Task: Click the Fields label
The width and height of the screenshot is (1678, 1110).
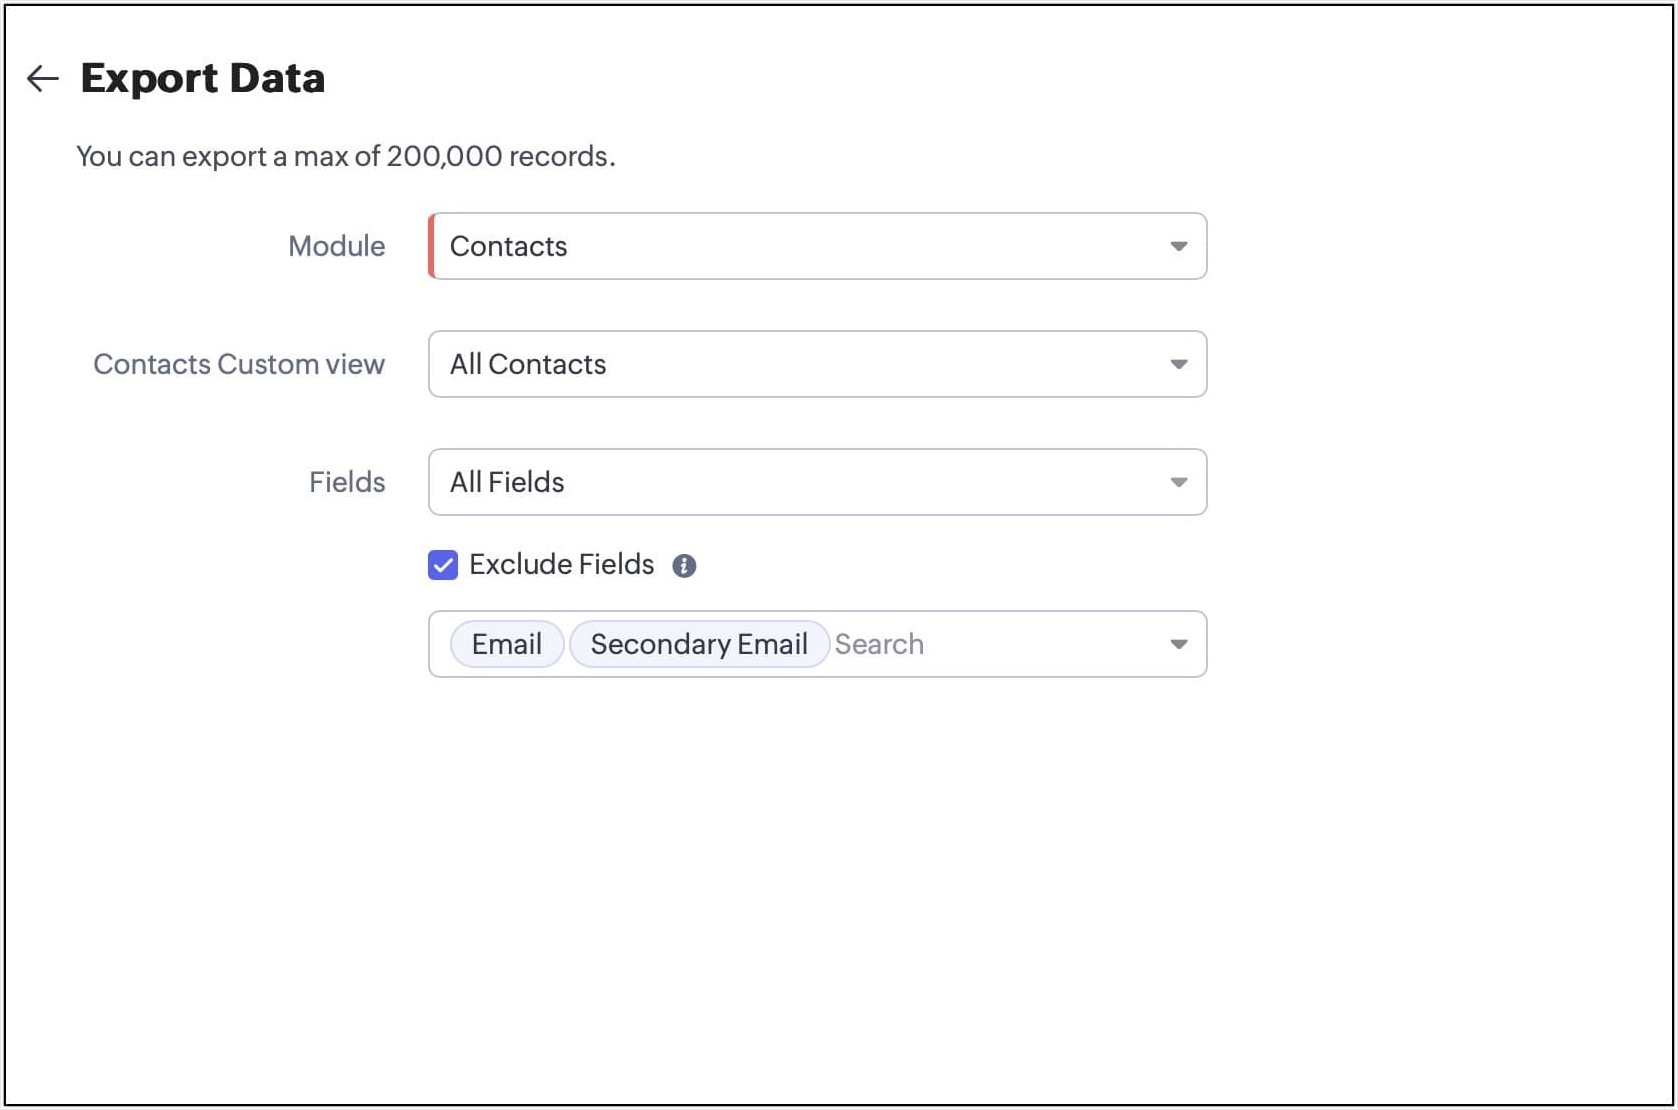Action: point(347,482)
